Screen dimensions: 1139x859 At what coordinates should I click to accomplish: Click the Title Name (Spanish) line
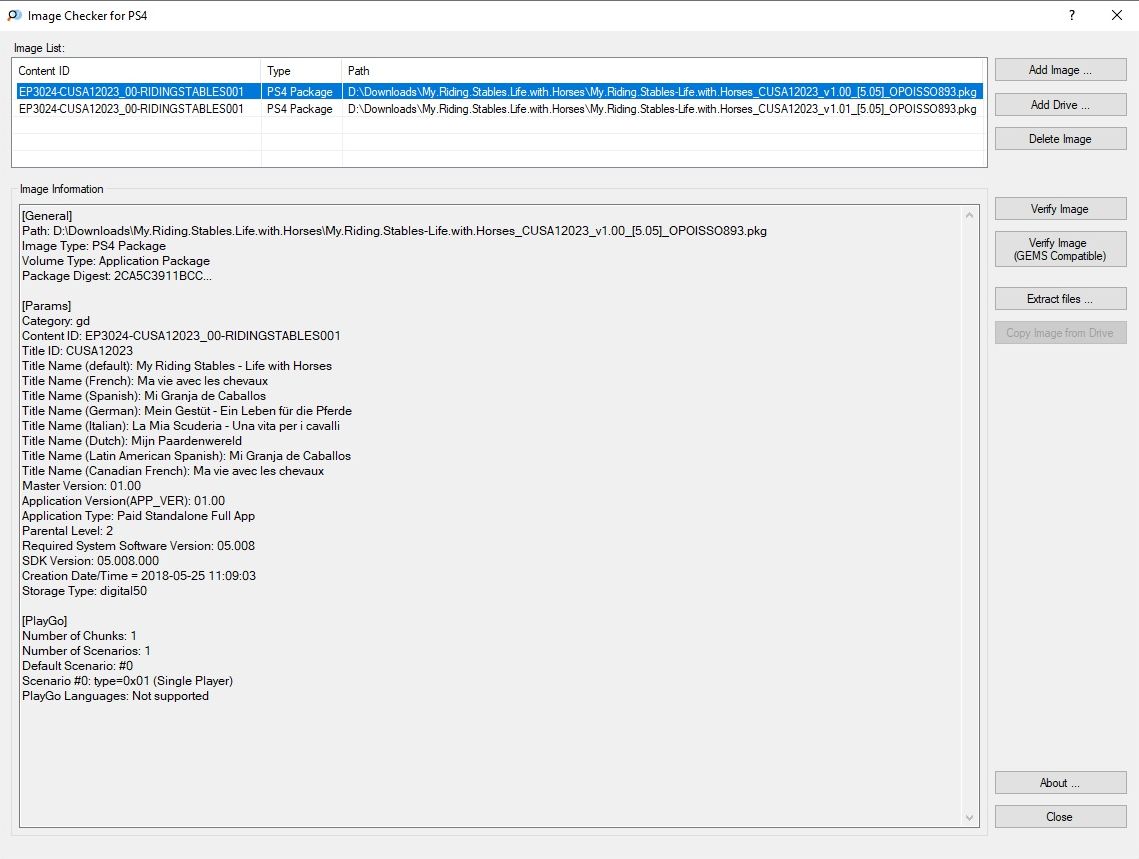click(144, 396)
